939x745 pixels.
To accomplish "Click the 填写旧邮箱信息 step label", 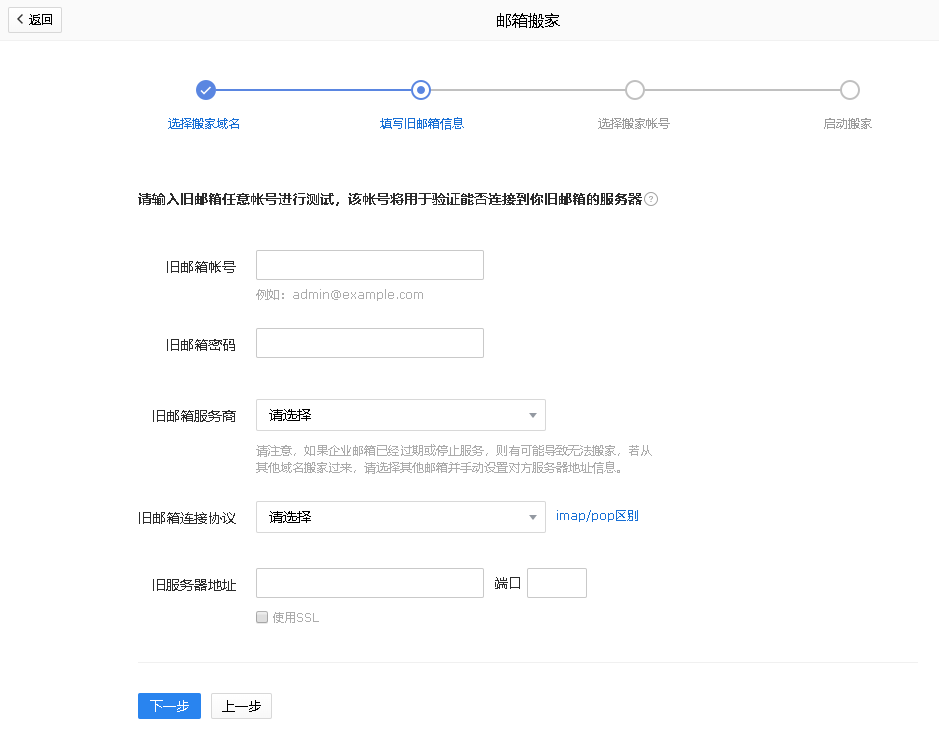I will [421, 124].
